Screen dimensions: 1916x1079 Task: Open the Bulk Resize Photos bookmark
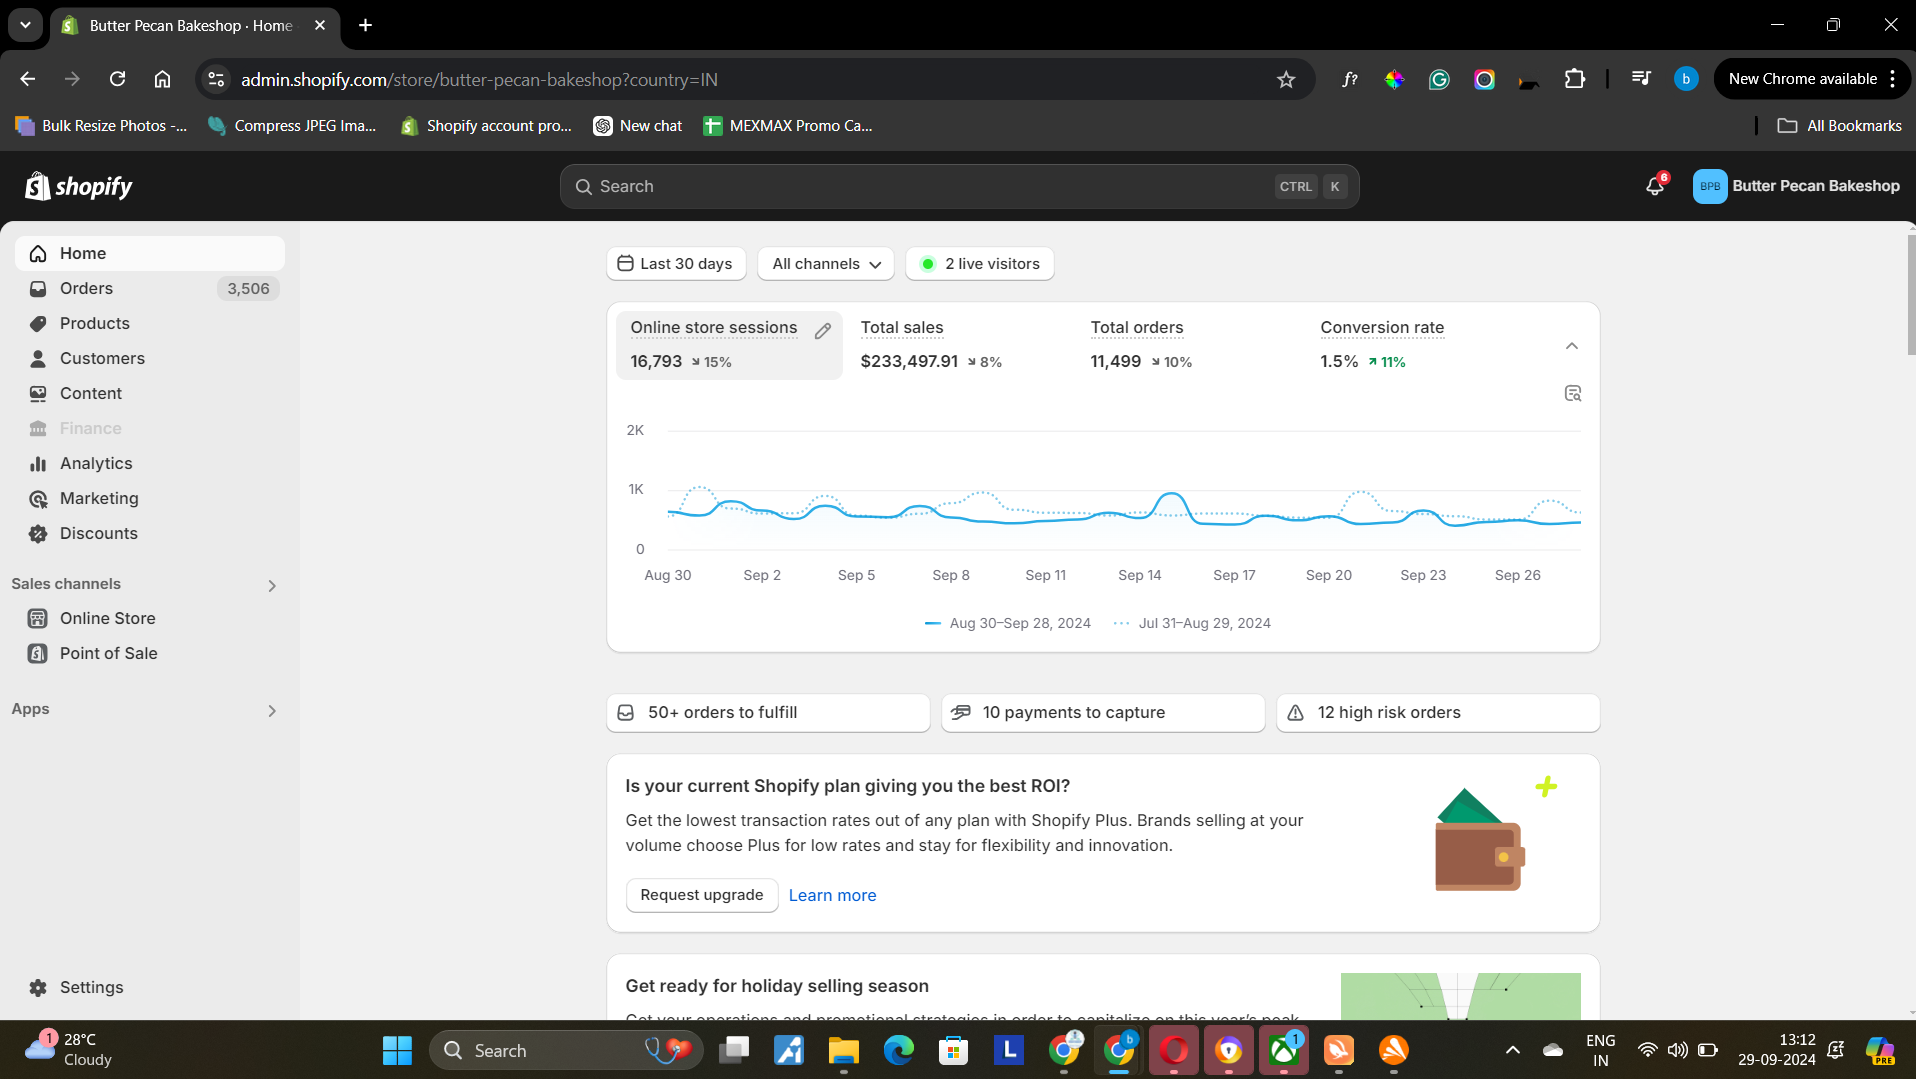click(x=101, y=126)
